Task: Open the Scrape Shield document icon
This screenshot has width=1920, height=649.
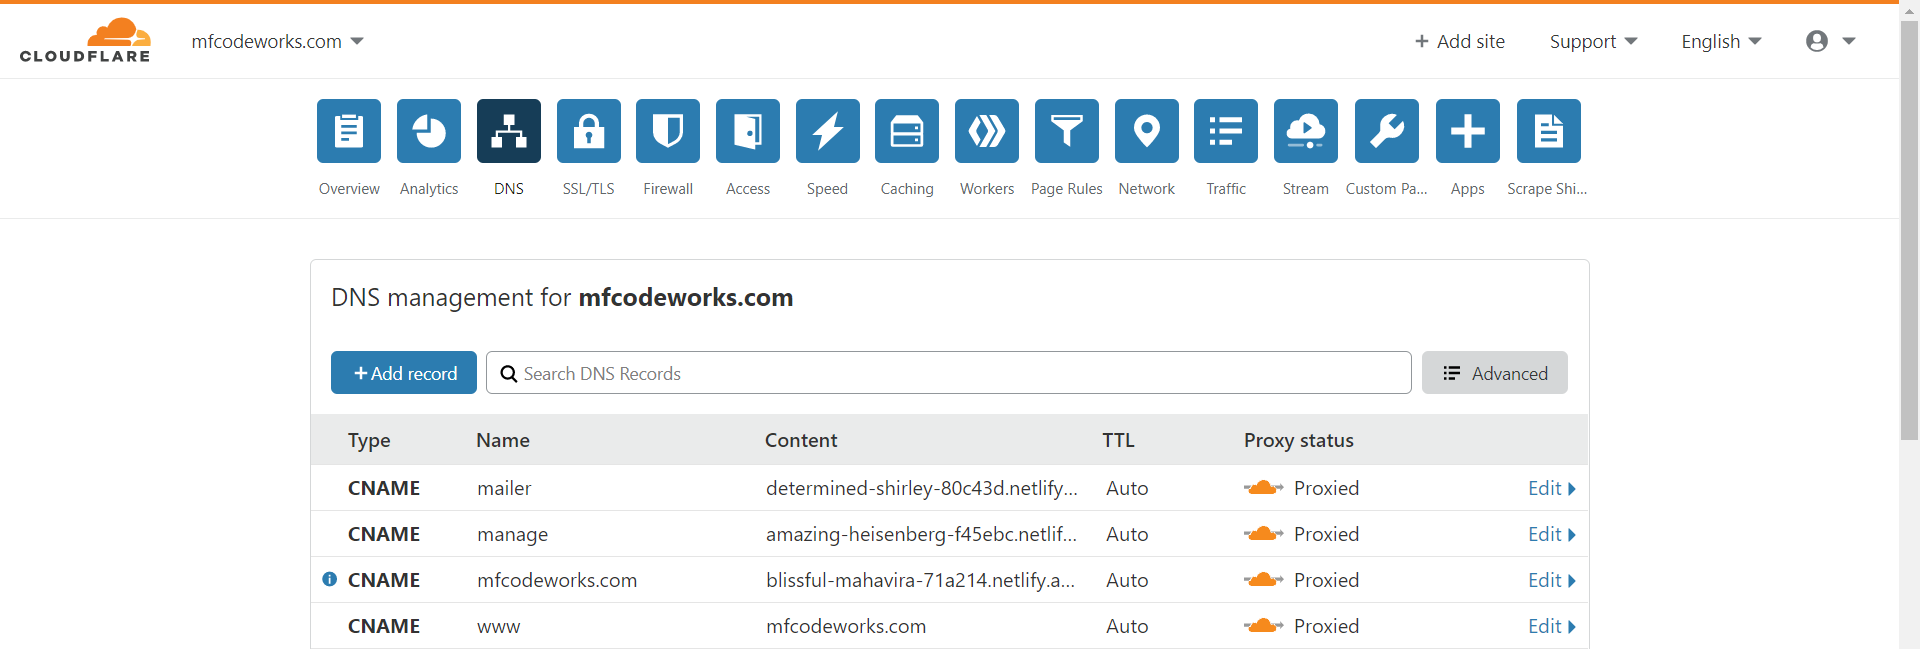Action: pyautogui.click(x=1549, y=131)
